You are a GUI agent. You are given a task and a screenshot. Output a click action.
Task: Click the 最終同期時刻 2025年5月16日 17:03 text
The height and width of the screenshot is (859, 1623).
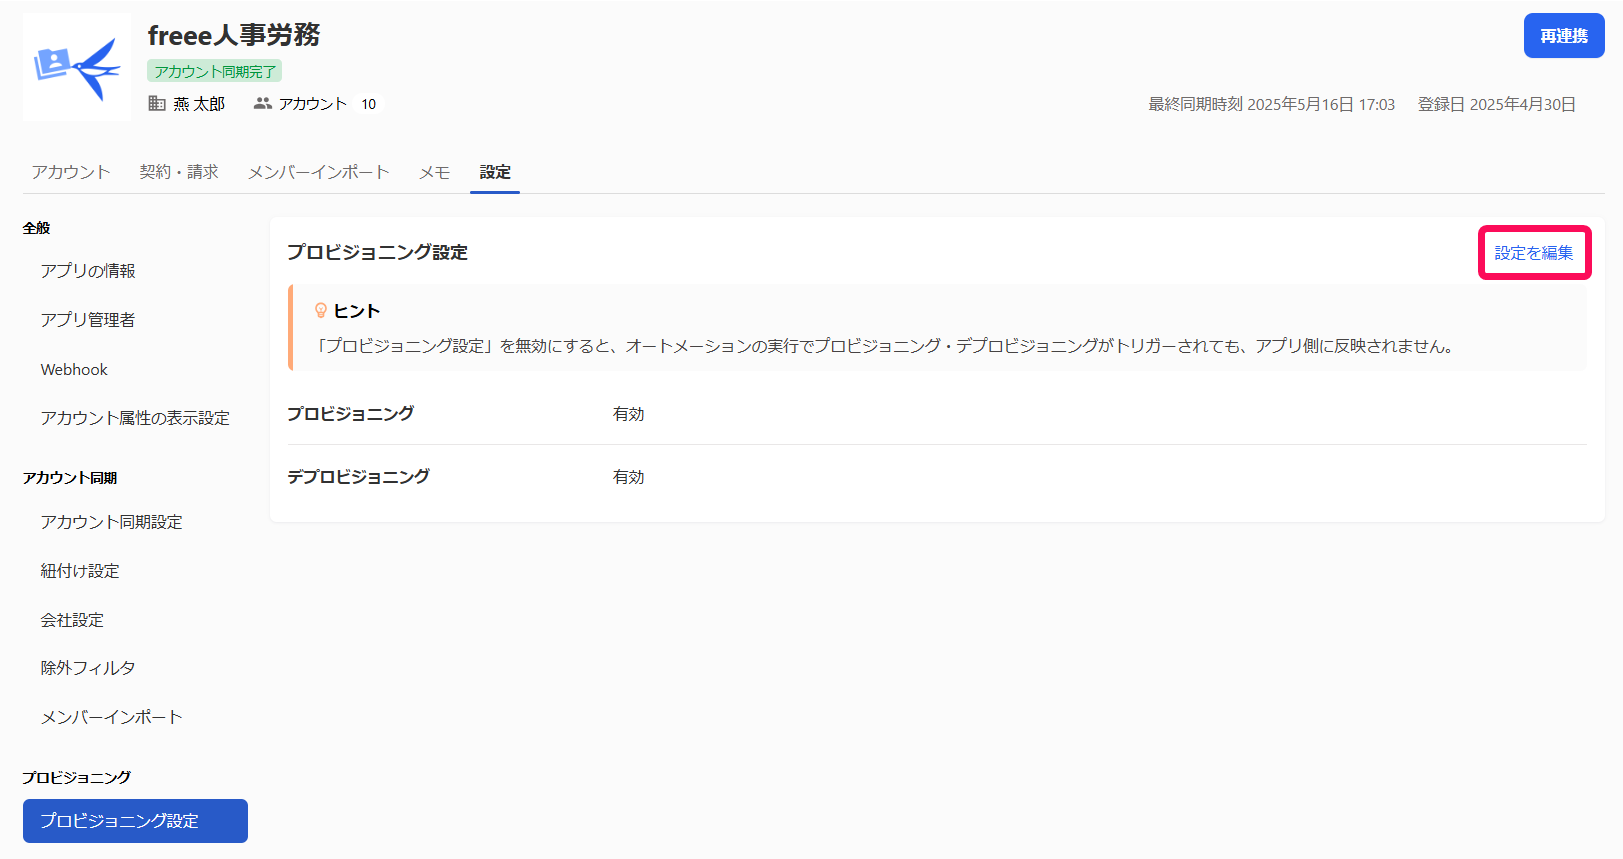click(1271, 104)
